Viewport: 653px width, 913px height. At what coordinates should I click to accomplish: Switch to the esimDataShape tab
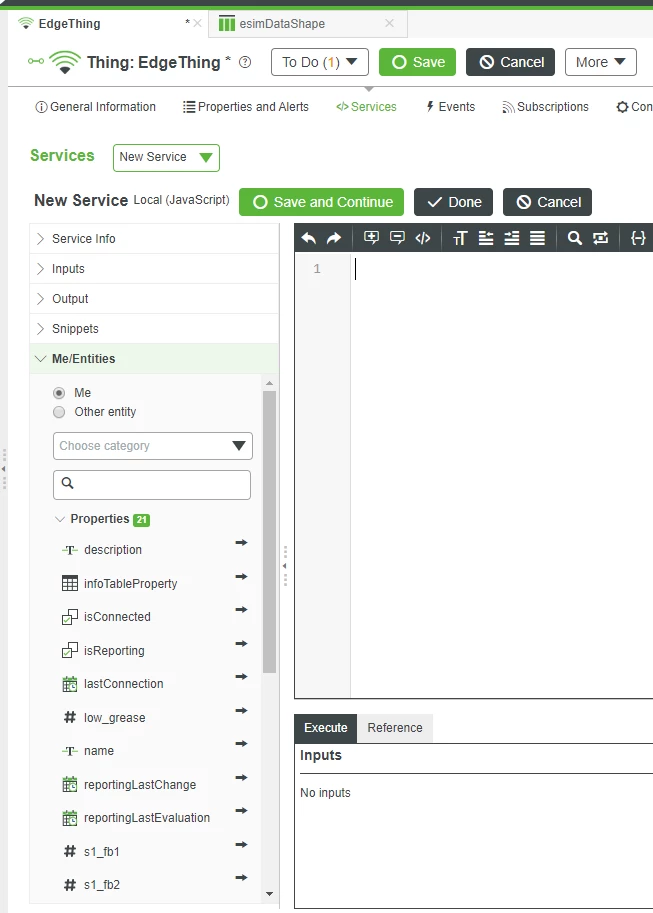click(x=282, y=24)
